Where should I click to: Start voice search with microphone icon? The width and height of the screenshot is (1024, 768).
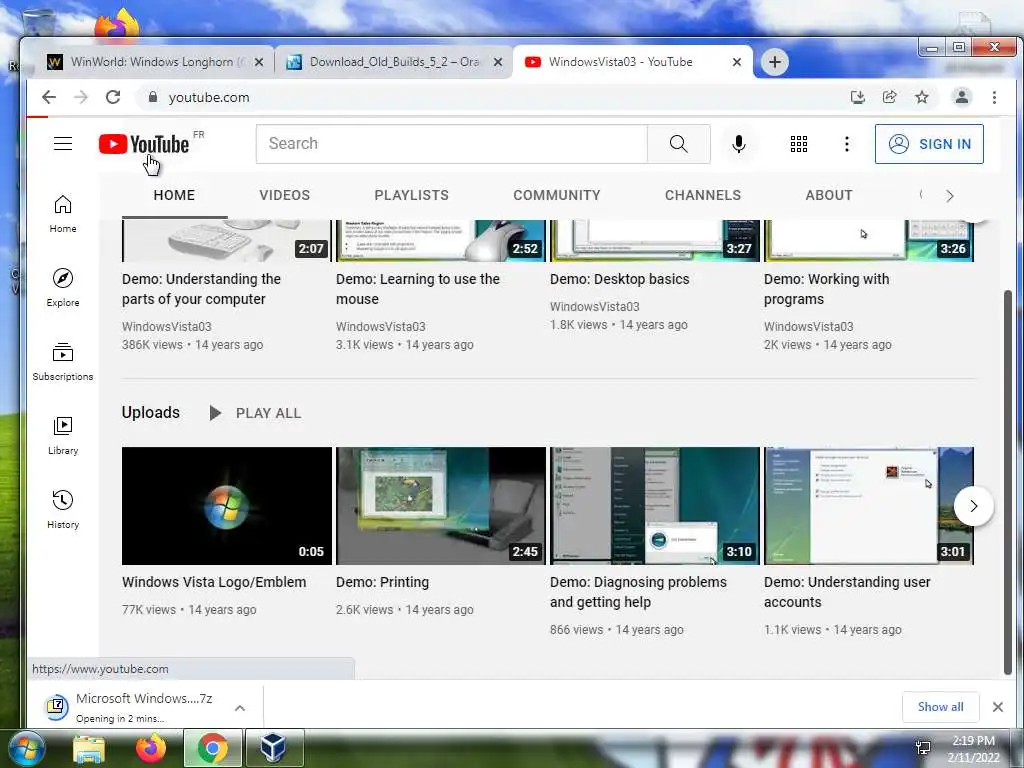(x=739, y=144)
